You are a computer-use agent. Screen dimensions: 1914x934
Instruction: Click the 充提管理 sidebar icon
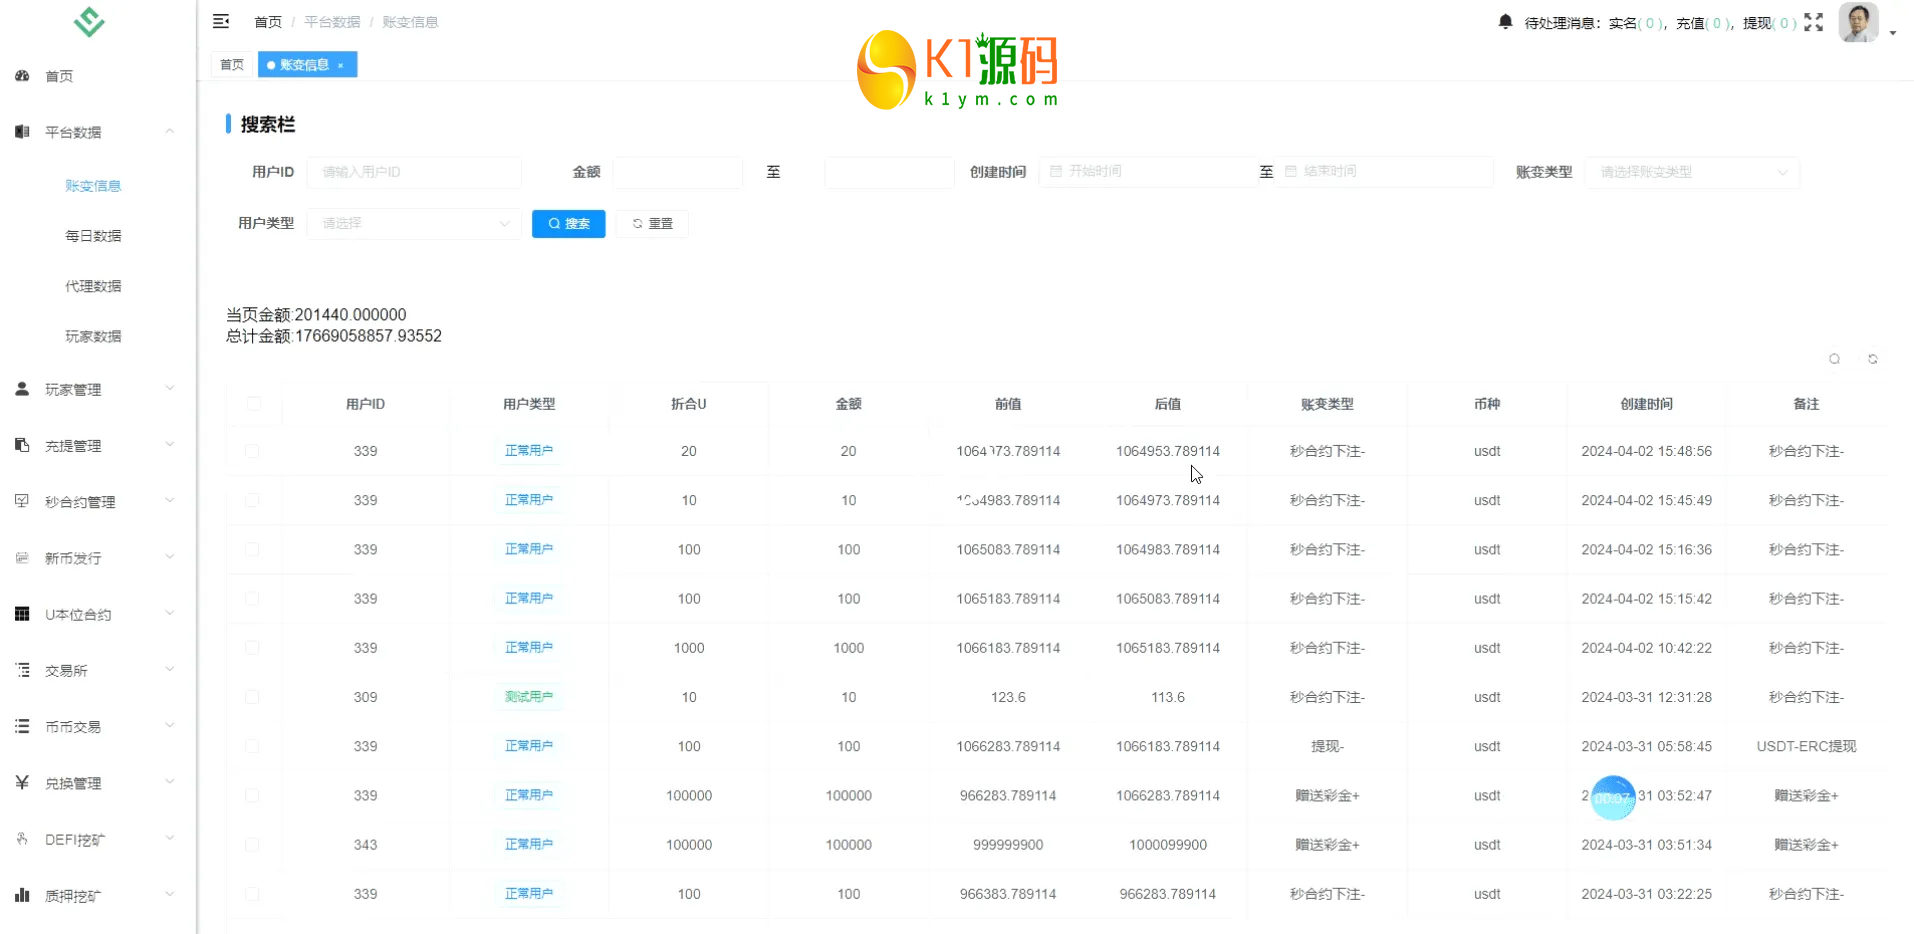tap(22, 445)
